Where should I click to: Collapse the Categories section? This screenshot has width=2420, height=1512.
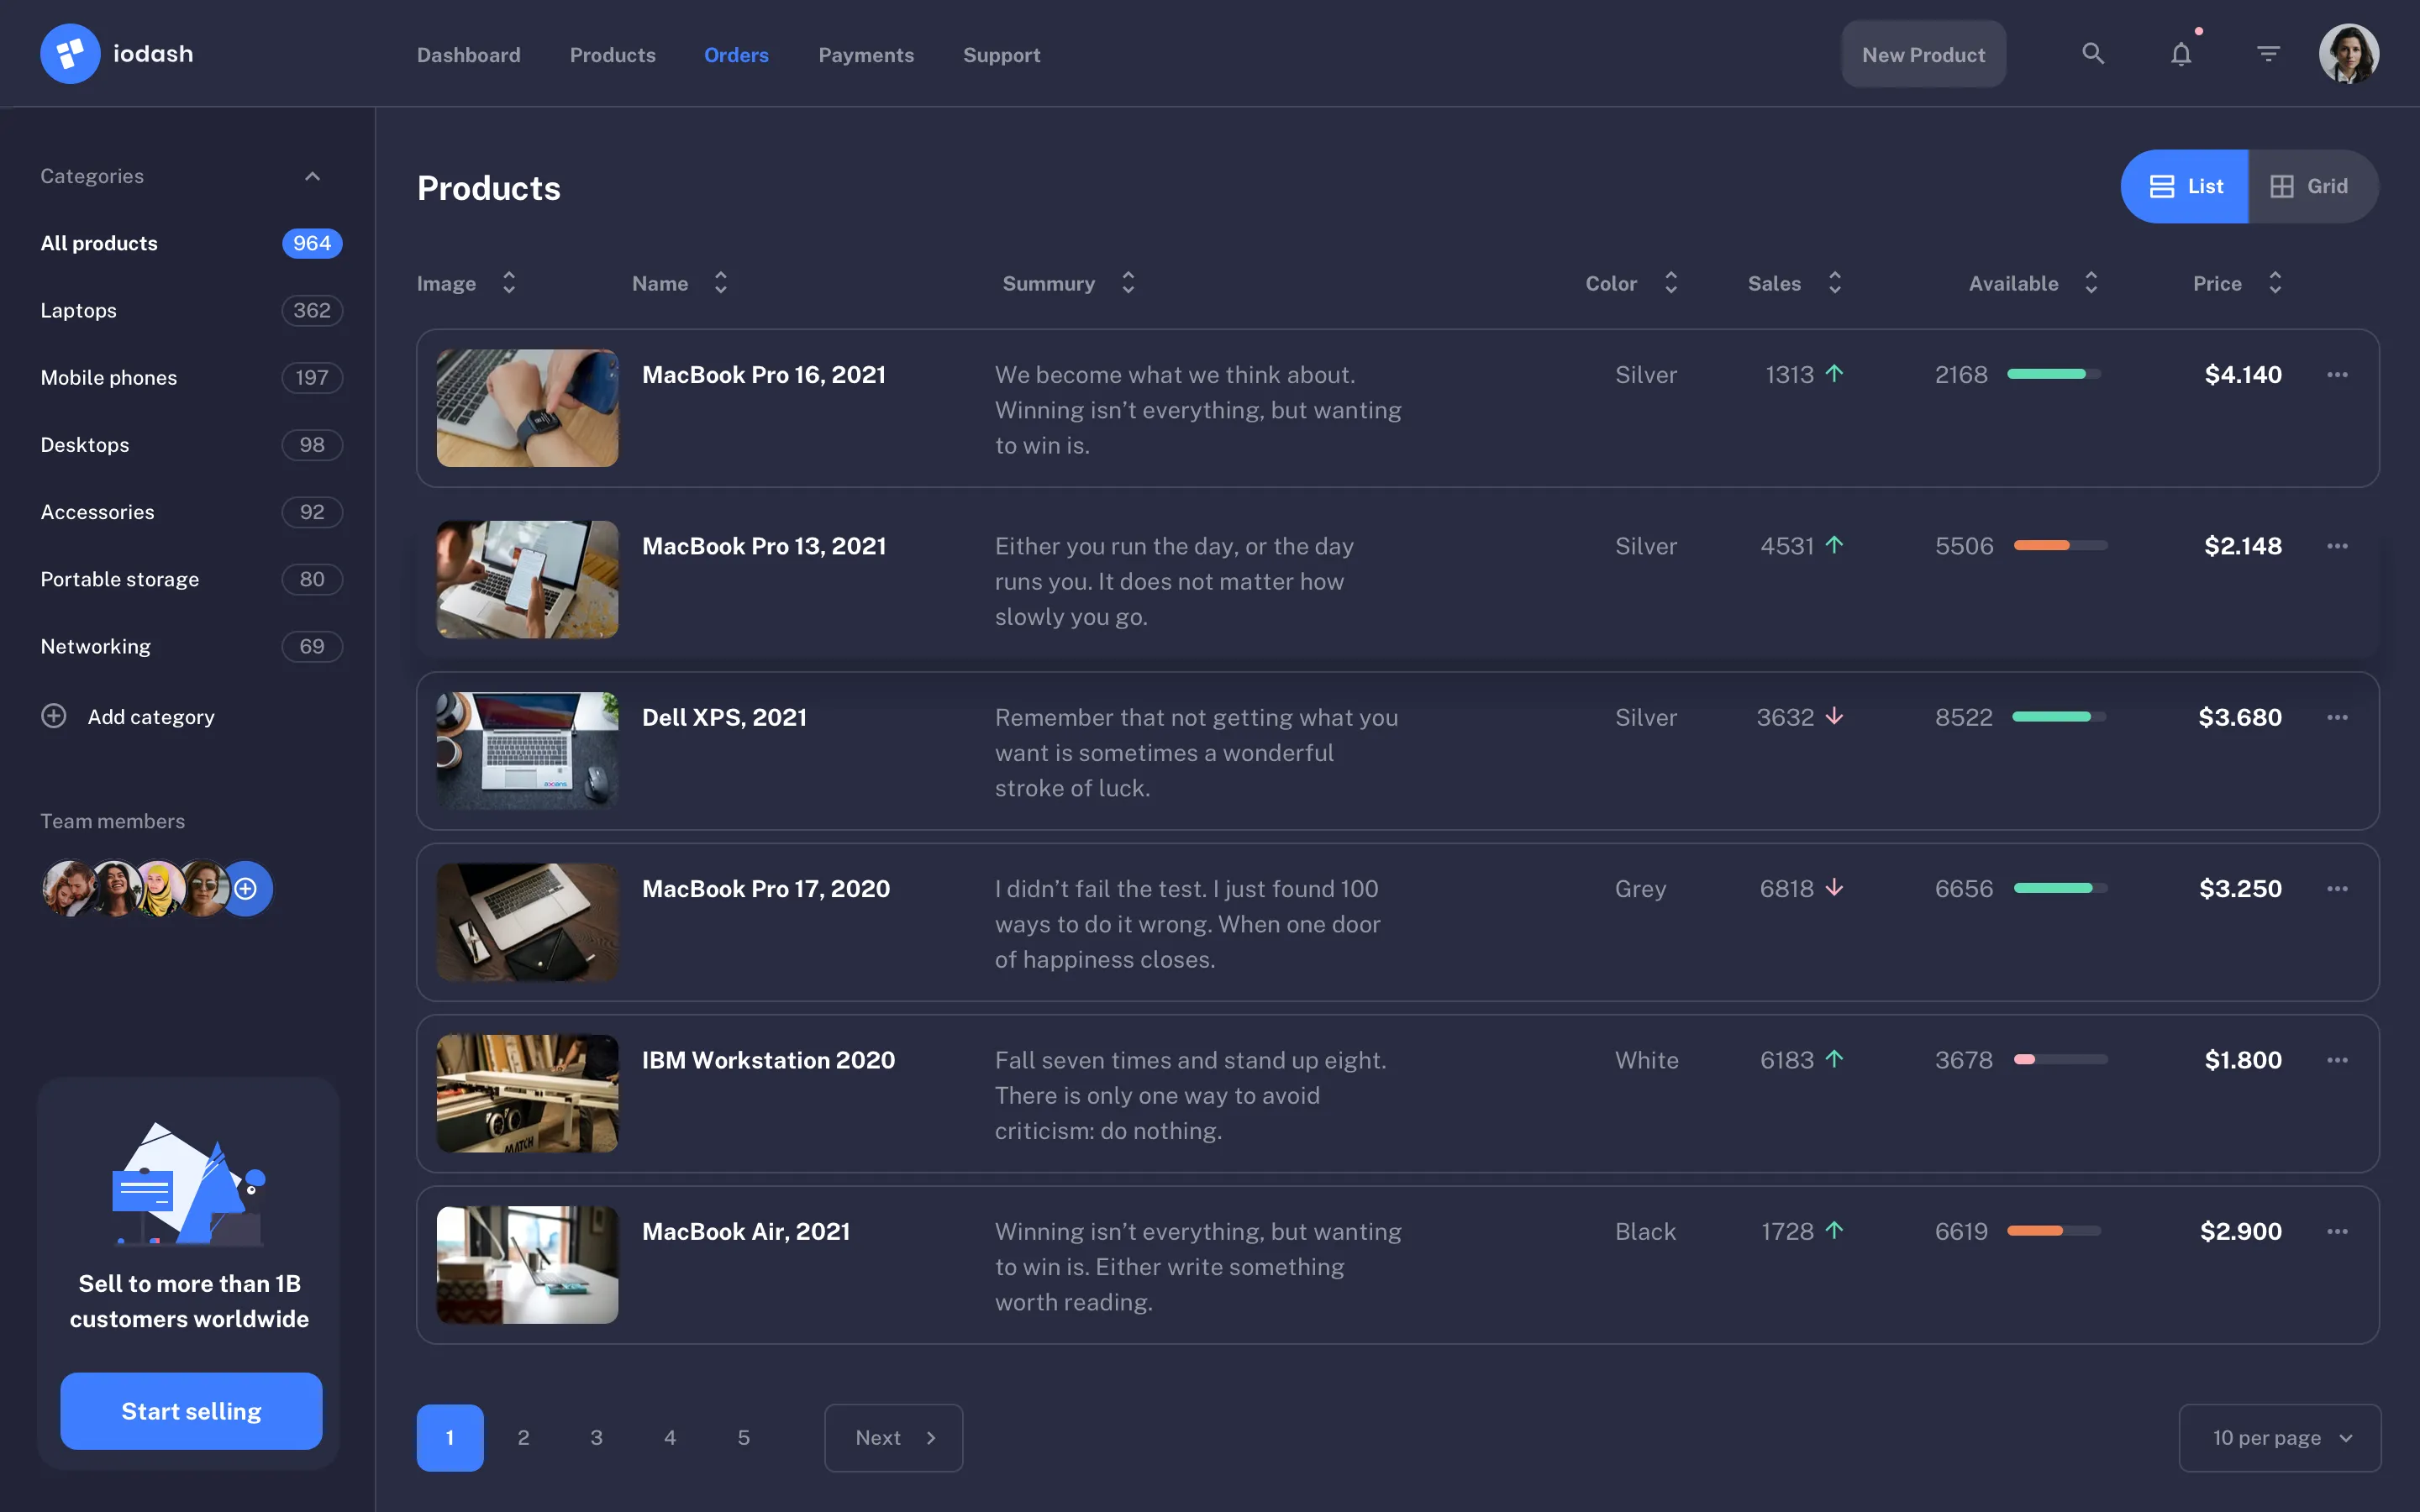(x=312, y=176)
